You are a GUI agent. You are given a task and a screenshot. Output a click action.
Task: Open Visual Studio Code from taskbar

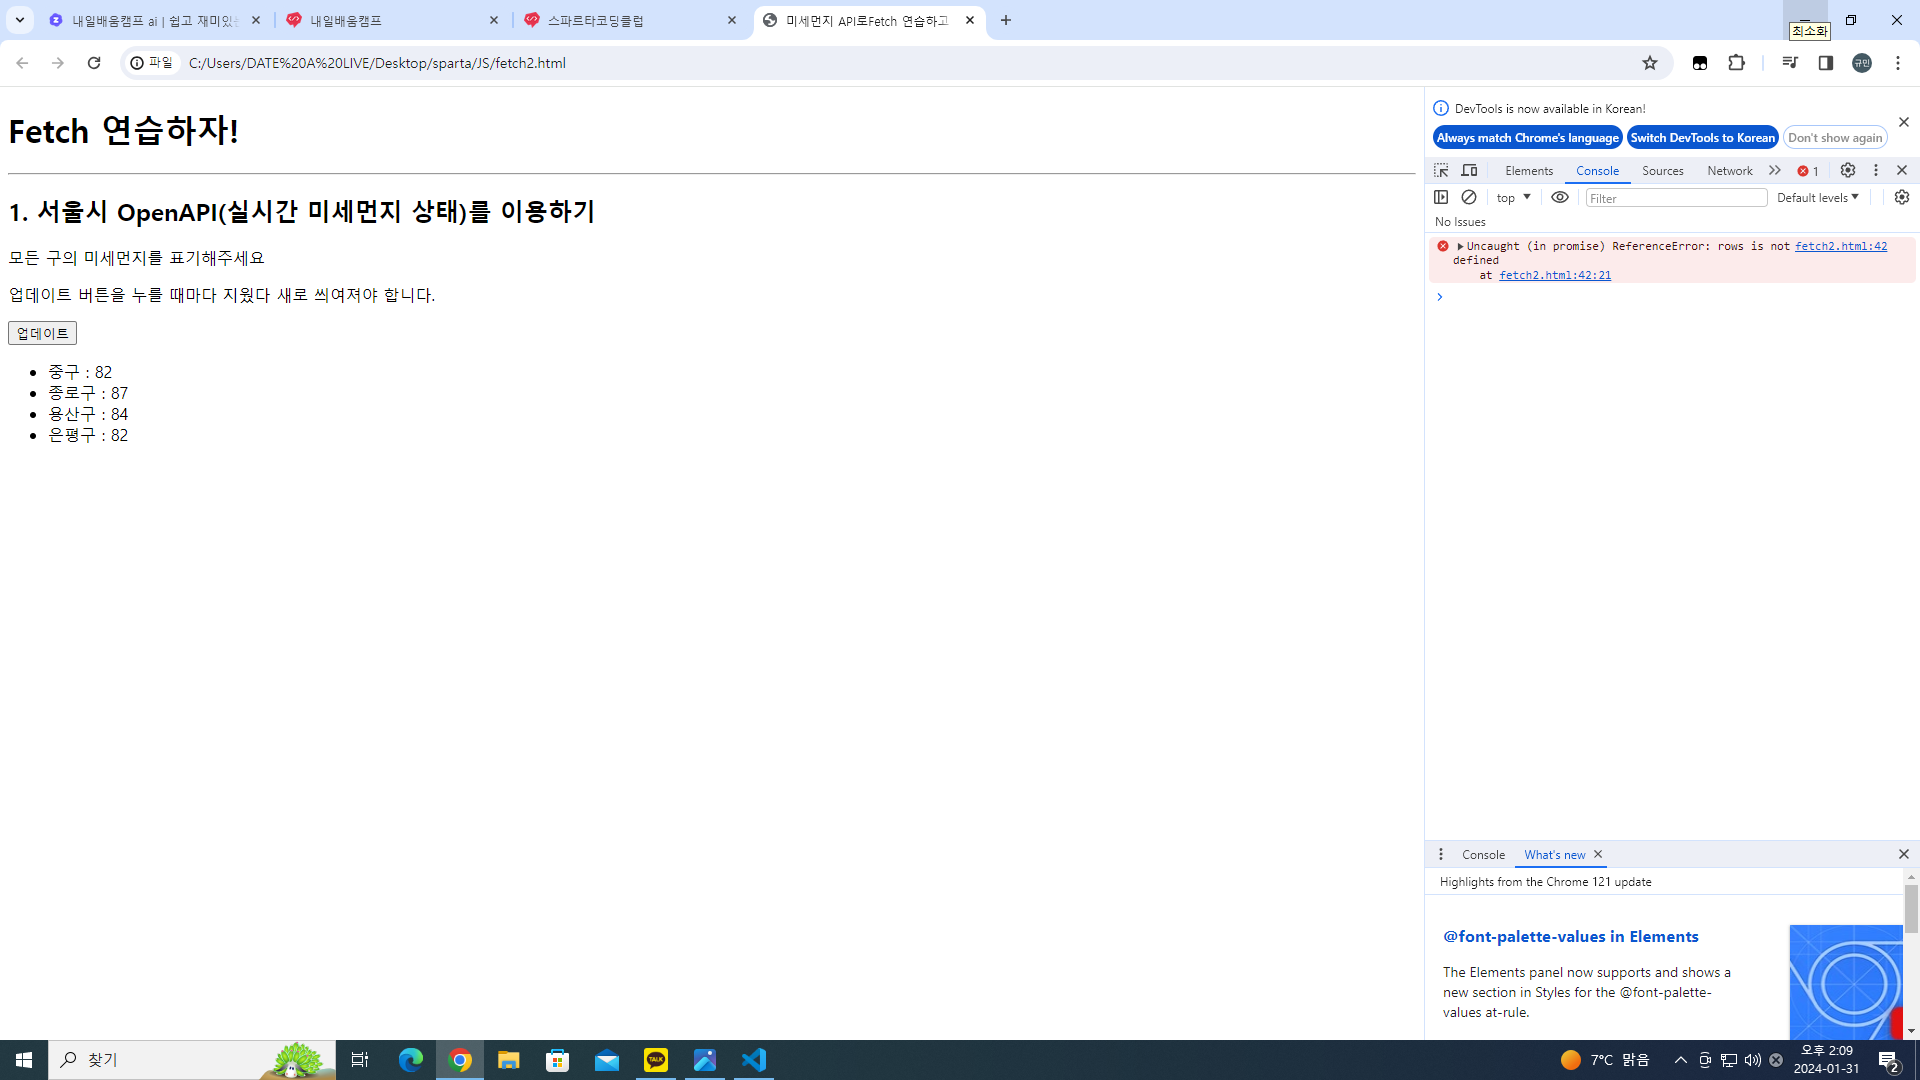point(754,1060)
